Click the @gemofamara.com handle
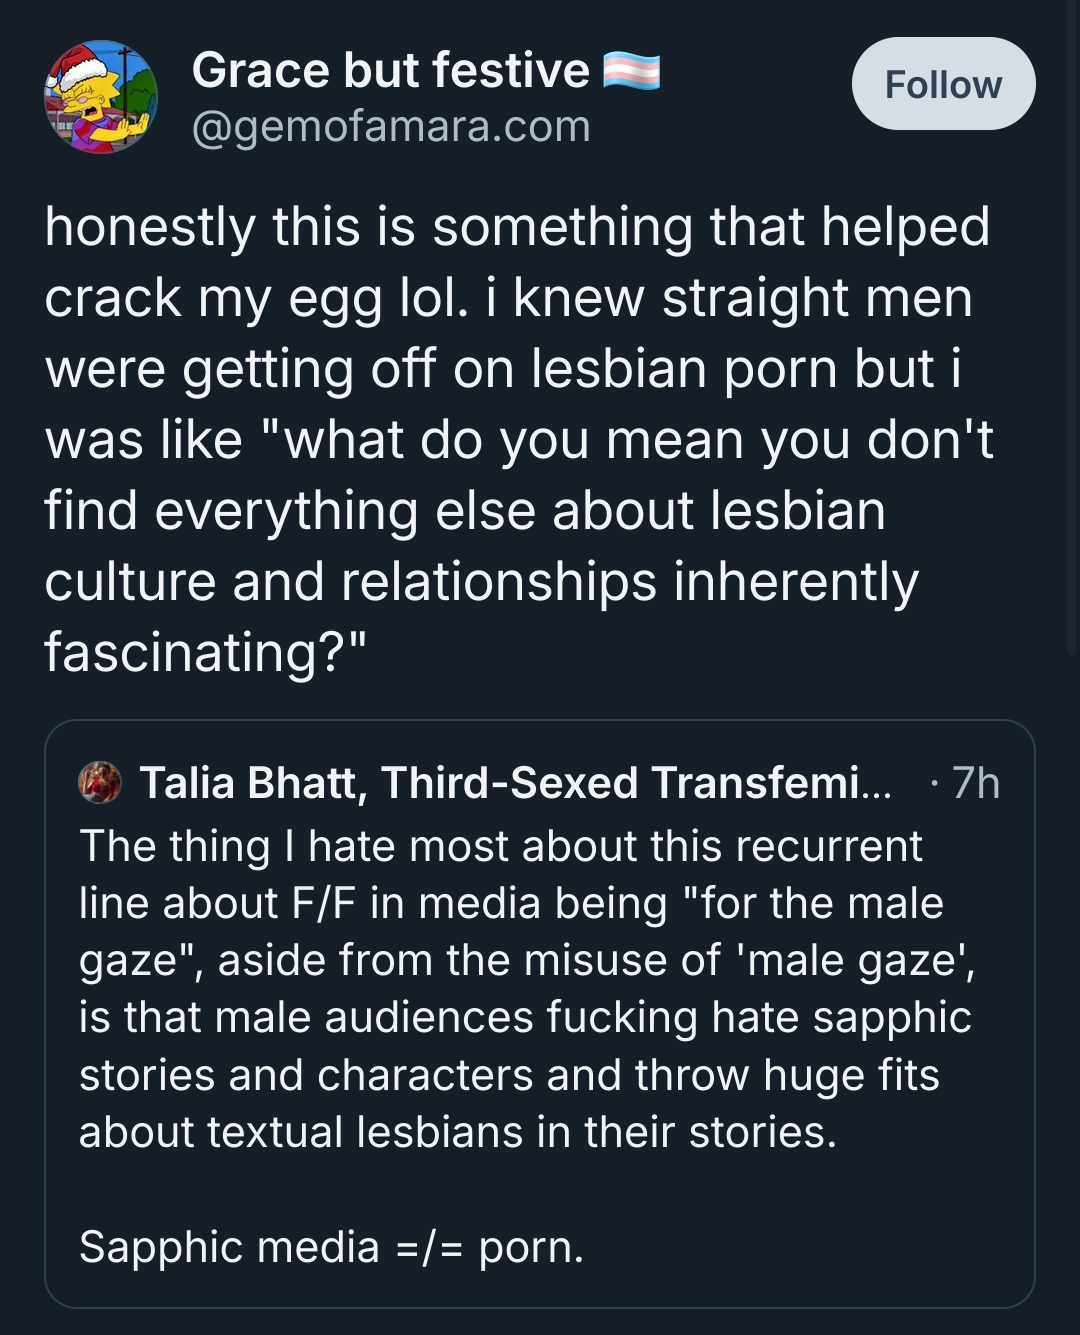This screenshot has width=1080, height=1335. click(x=390, y=127)
